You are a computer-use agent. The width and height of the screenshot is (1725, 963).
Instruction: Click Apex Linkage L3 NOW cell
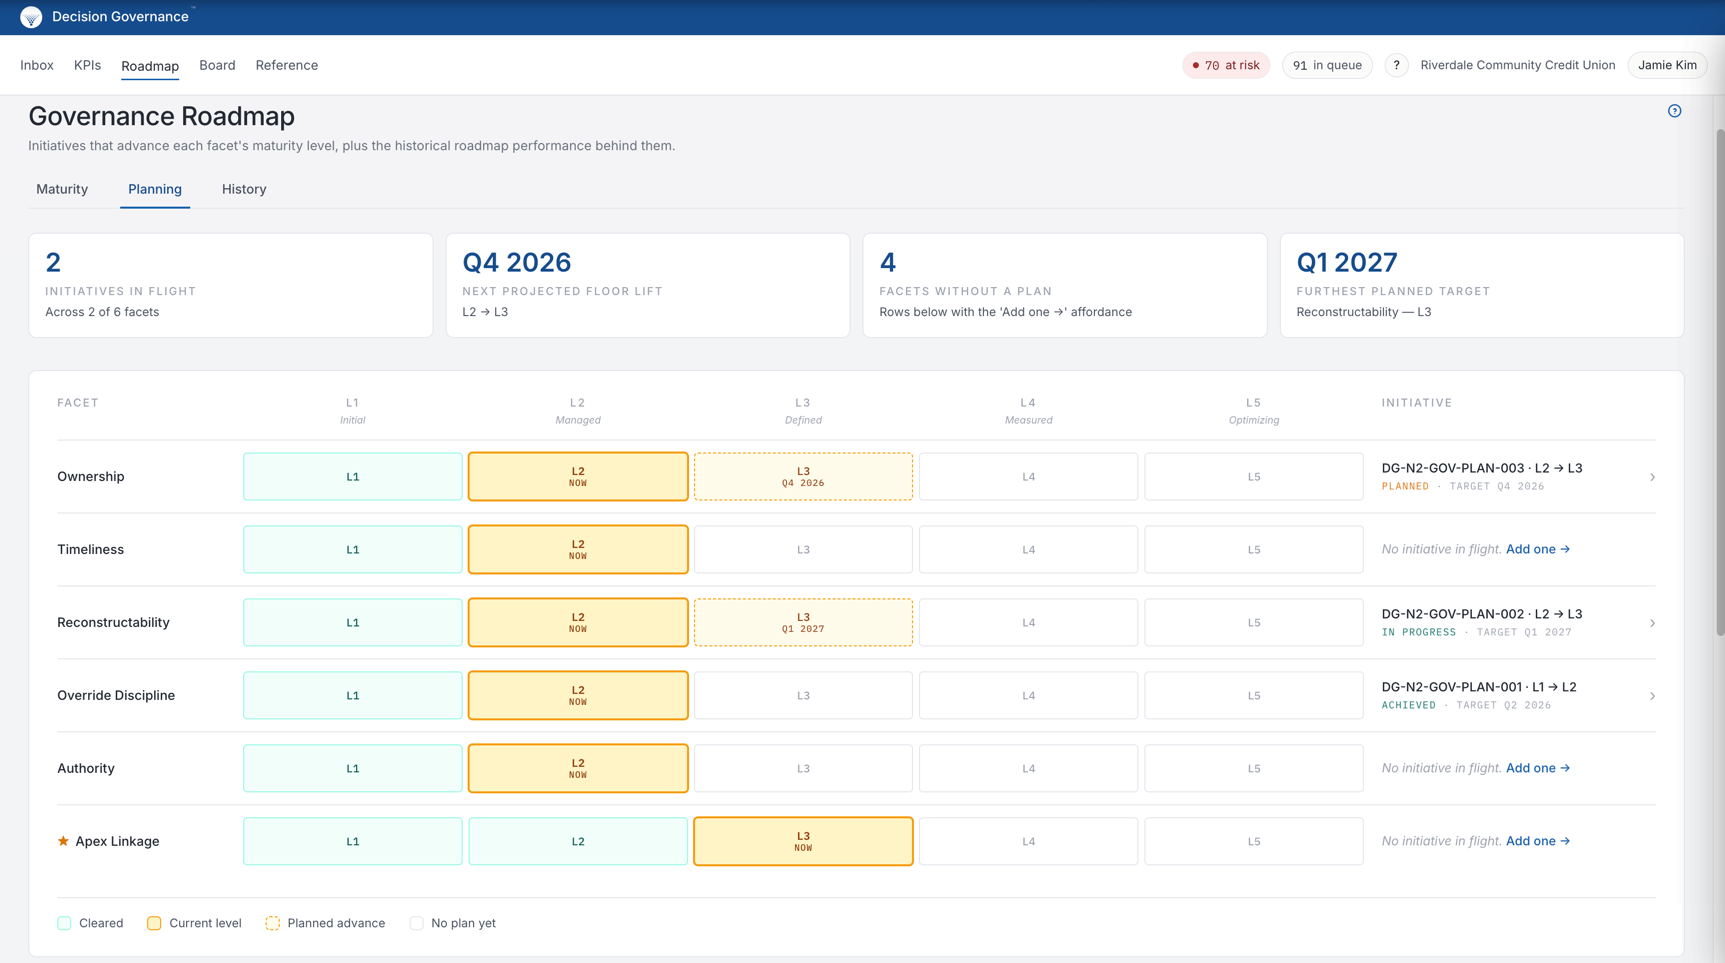pos(803,841)
